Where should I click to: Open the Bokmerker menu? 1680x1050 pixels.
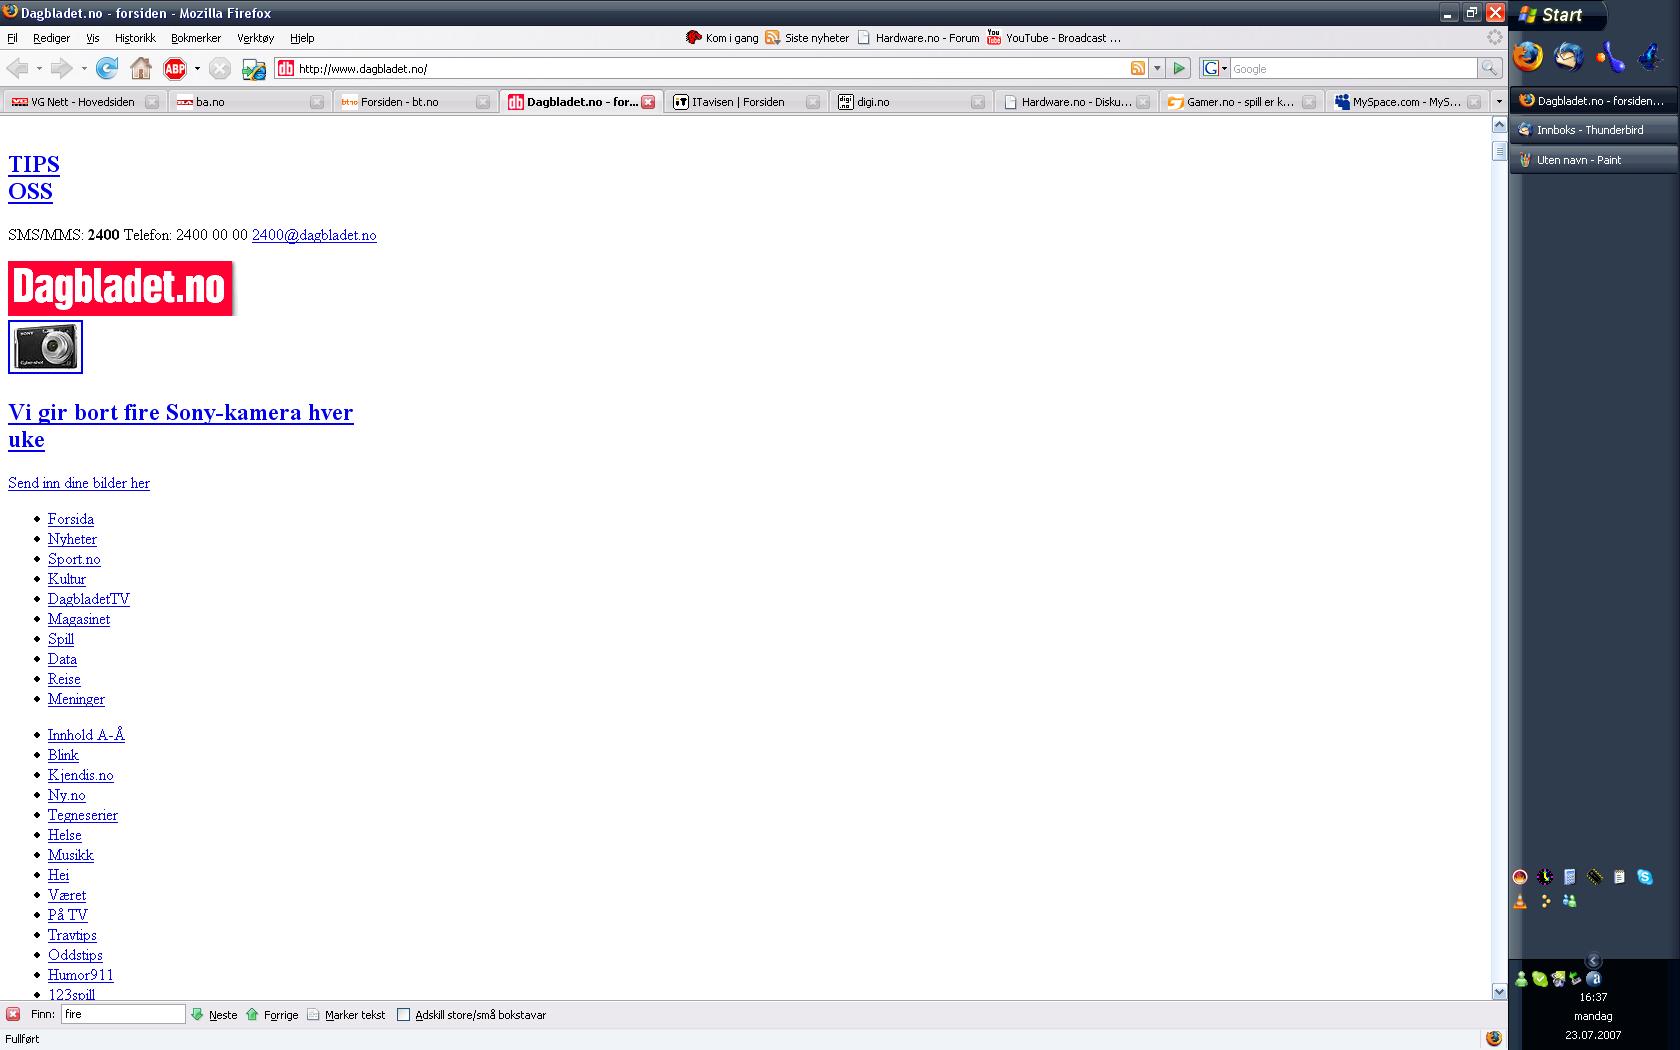196,38
